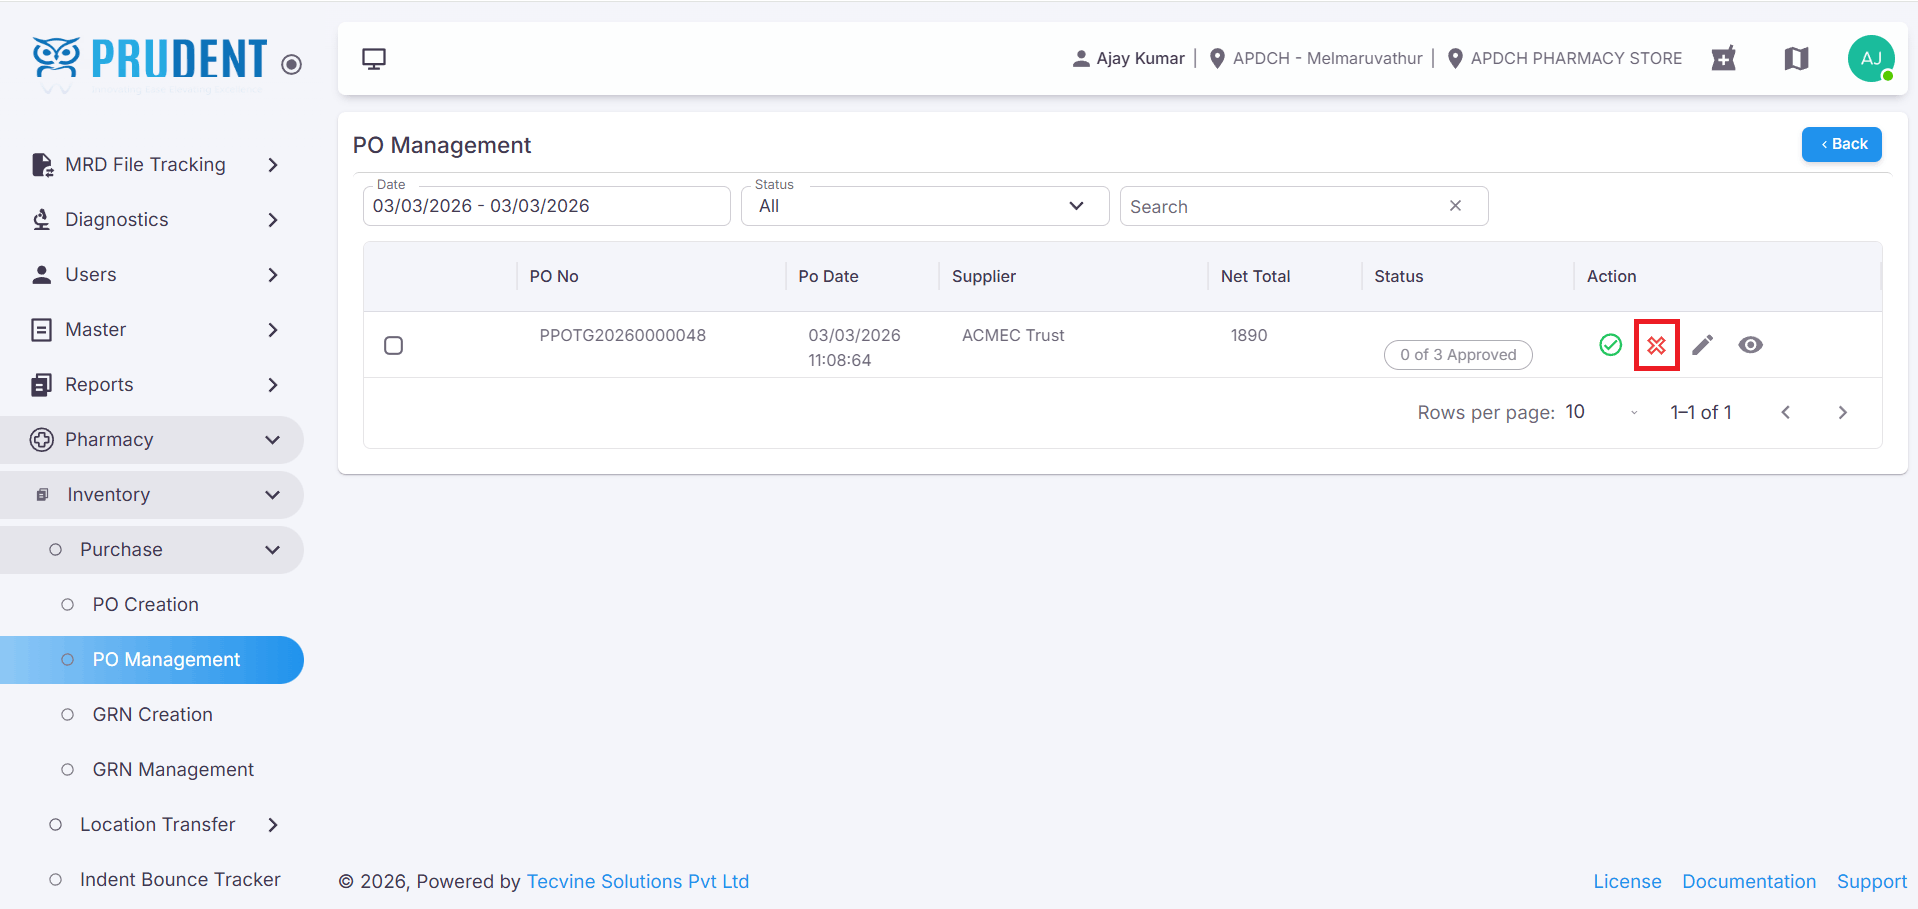This screenshot has width=1918, height=909.
Task: Expand Users menu chevron
Action: 273,275
